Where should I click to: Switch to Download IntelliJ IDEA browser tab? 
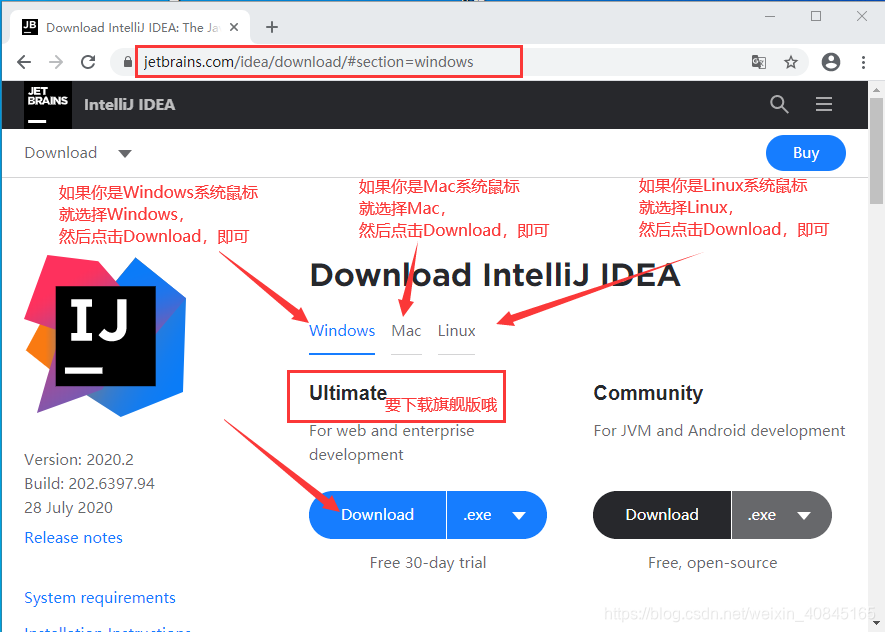130,27
